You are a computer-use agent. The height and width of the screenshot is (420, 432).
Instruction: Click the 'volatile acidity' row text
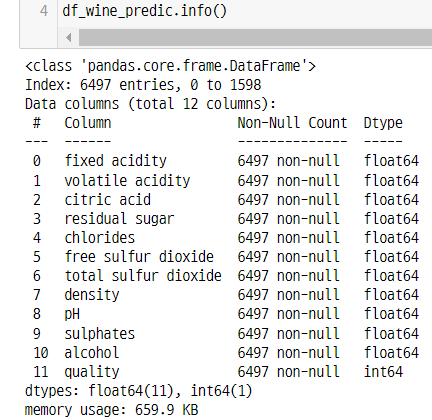[127, 181]
